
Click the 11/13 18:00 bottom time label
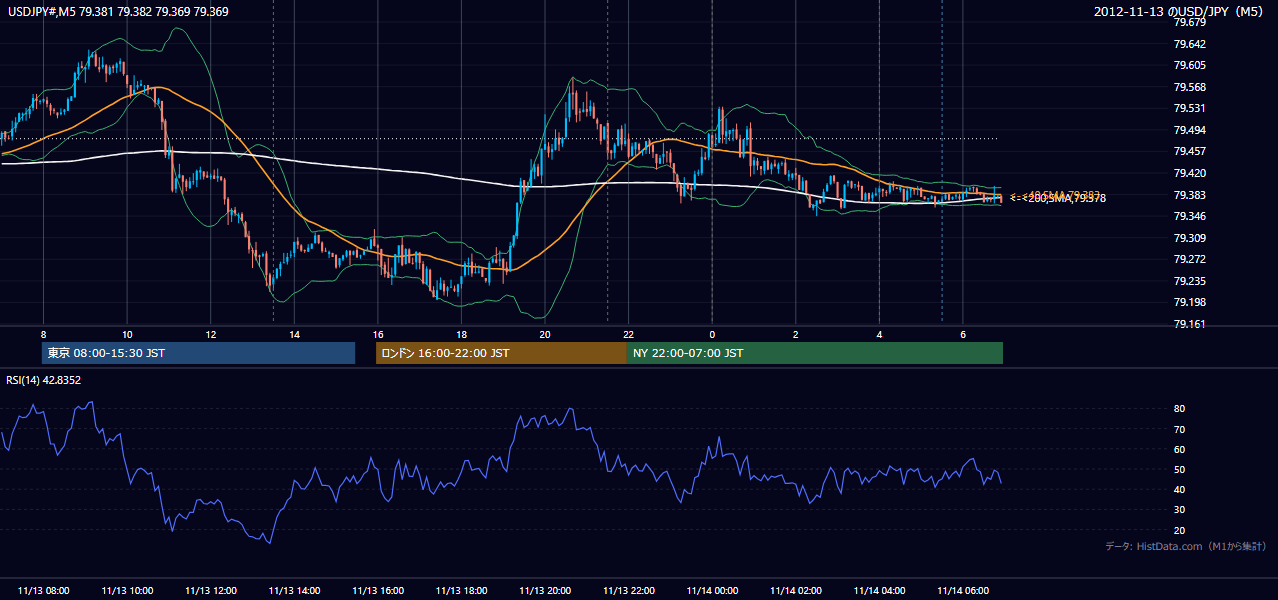pos(461,591)
